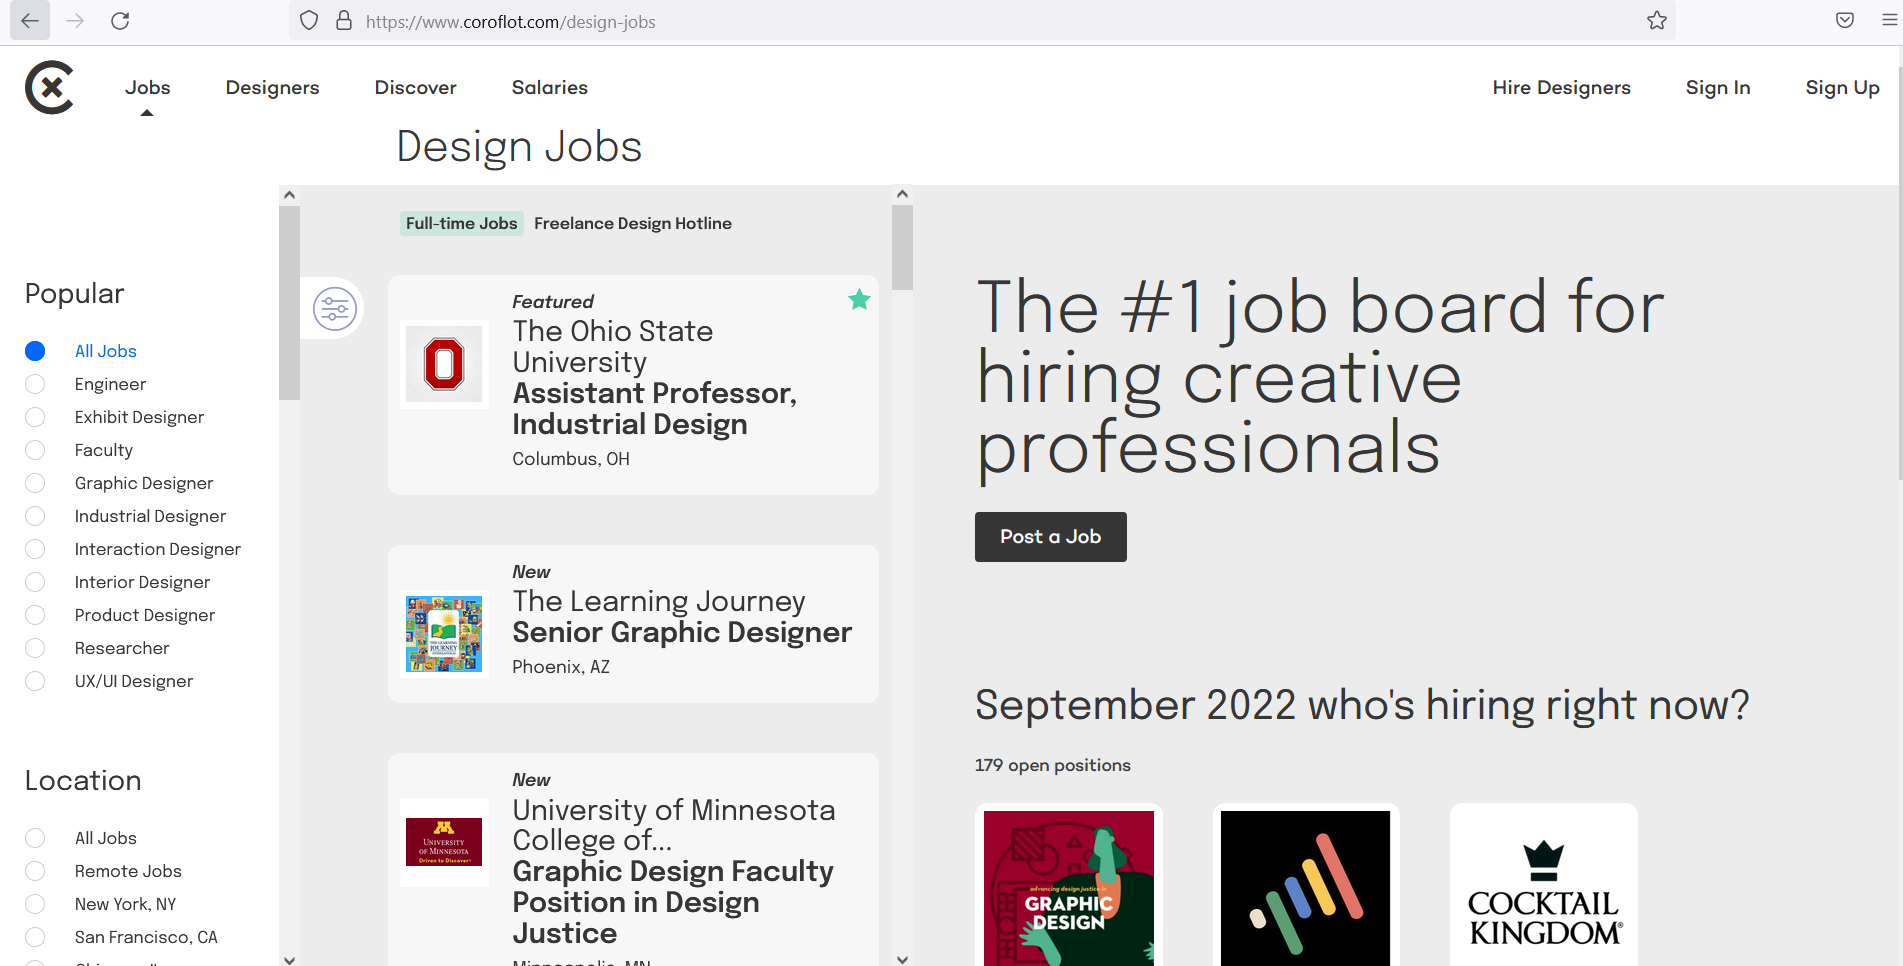Open the Graphic Design poster card
Image resolution: width=1903 pixels, height=966 pixels.
coord(1069,887)
